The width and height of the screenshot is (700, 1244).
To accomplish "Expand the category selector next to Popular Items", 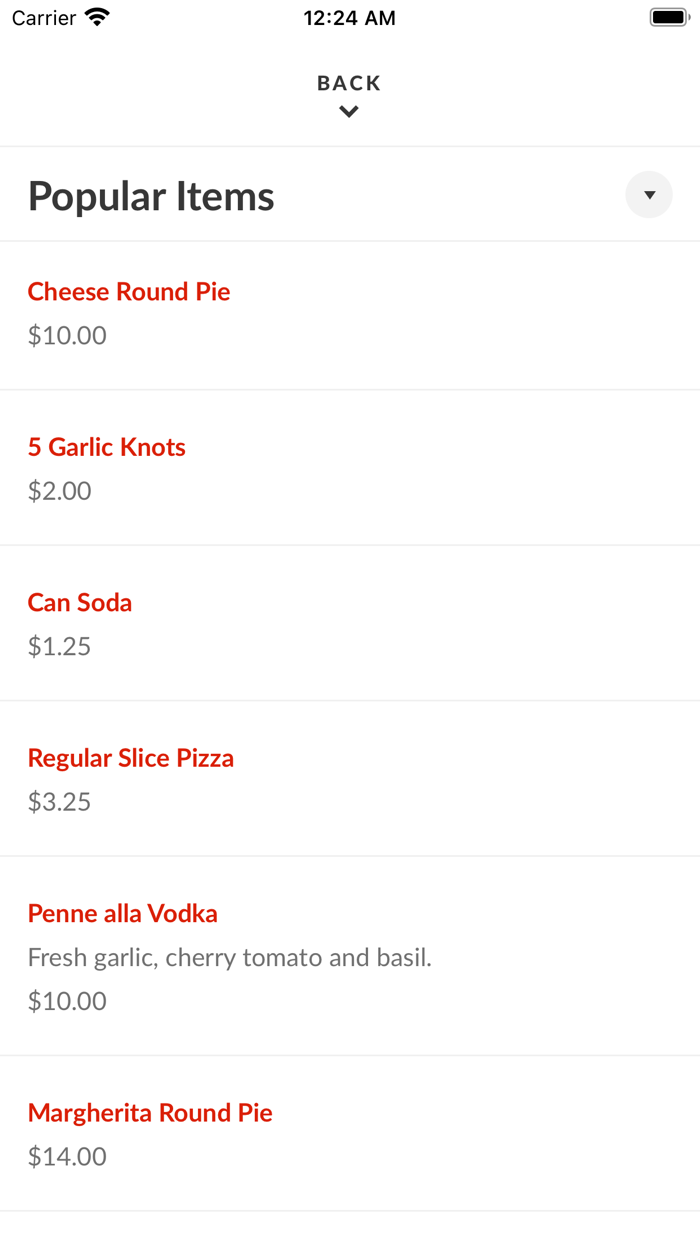I will [649, 194].
